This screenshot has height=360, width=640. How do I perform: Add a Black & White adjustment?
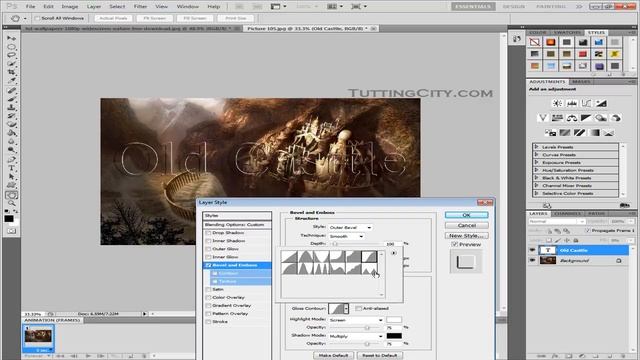(586, 118)
